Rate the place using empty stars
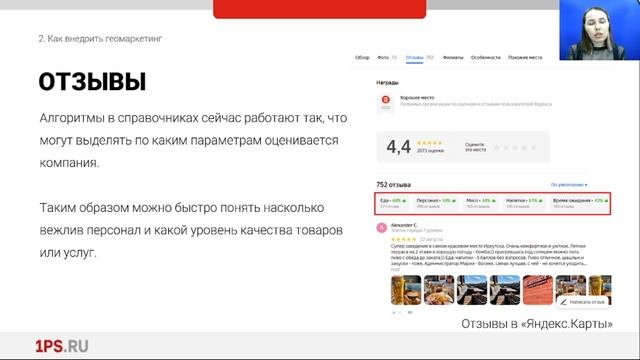Viewport: 640px width, 360px height. 515,147
